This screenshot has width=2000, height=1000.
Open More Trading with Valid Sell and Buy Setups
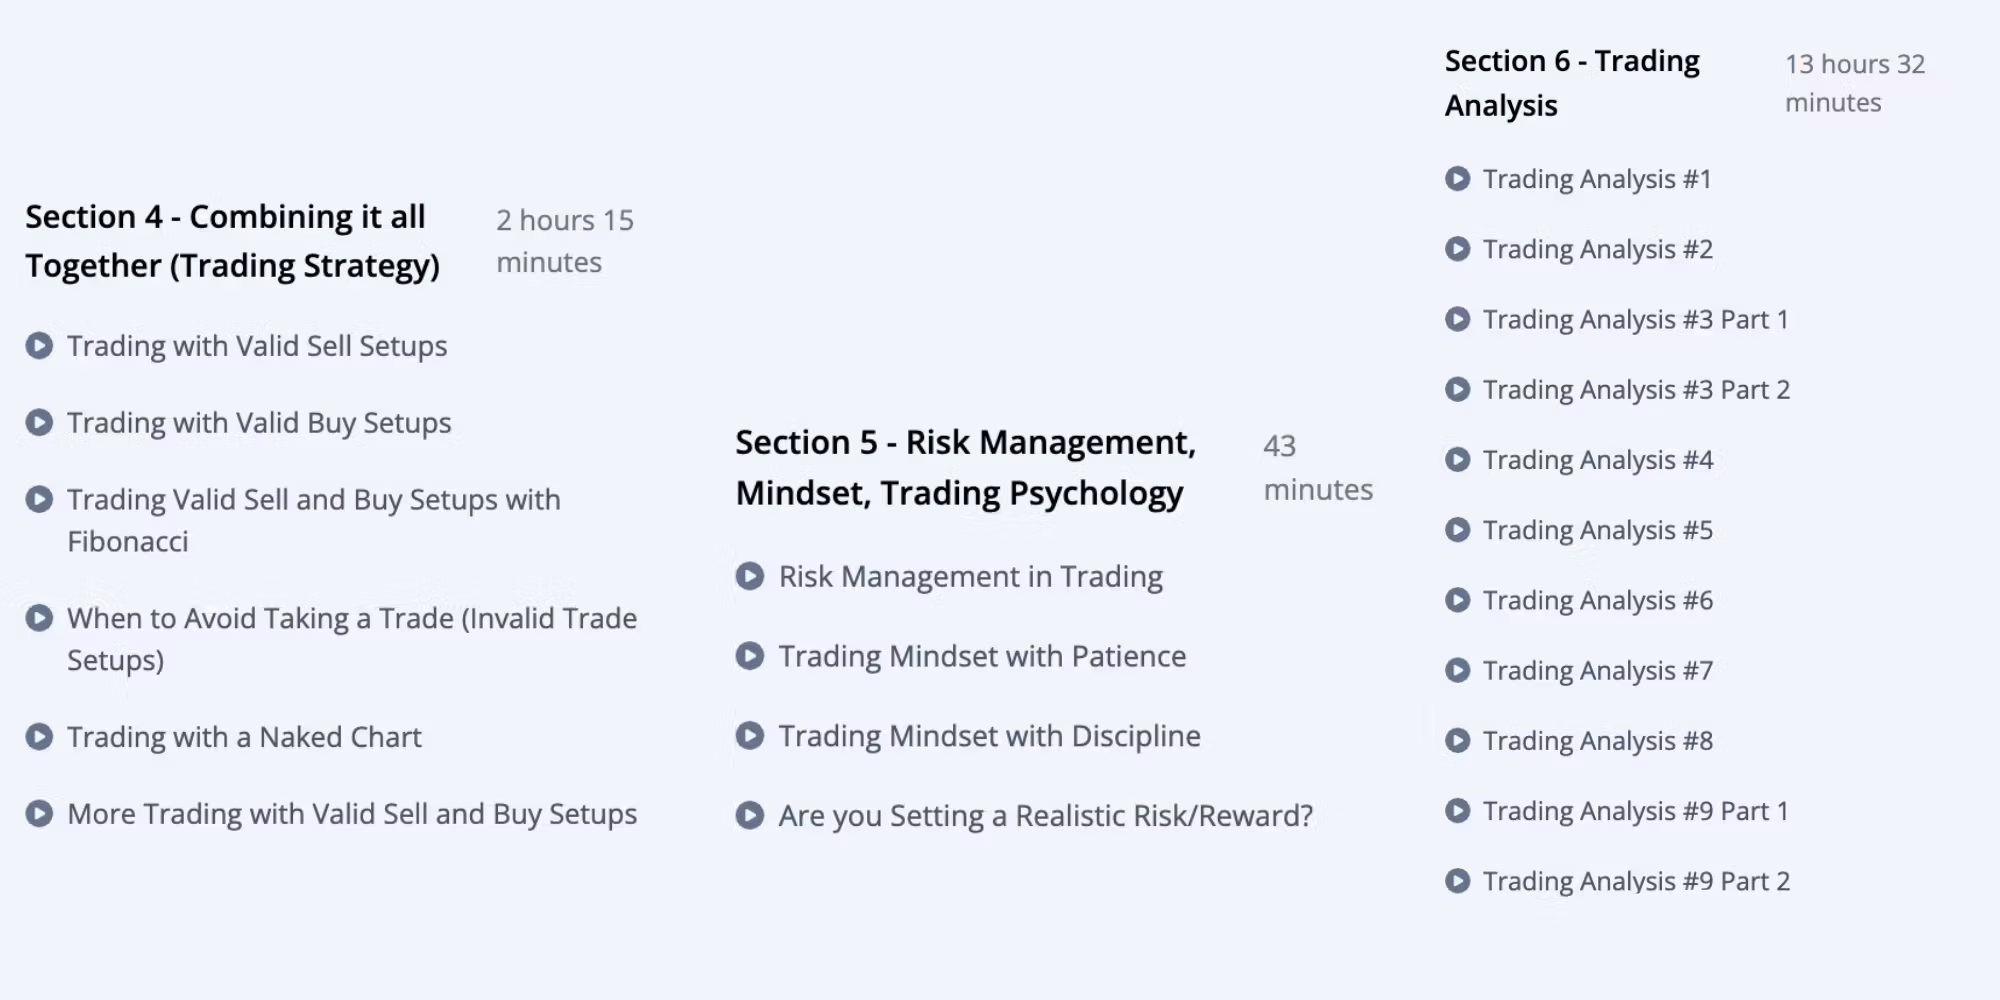351,814
